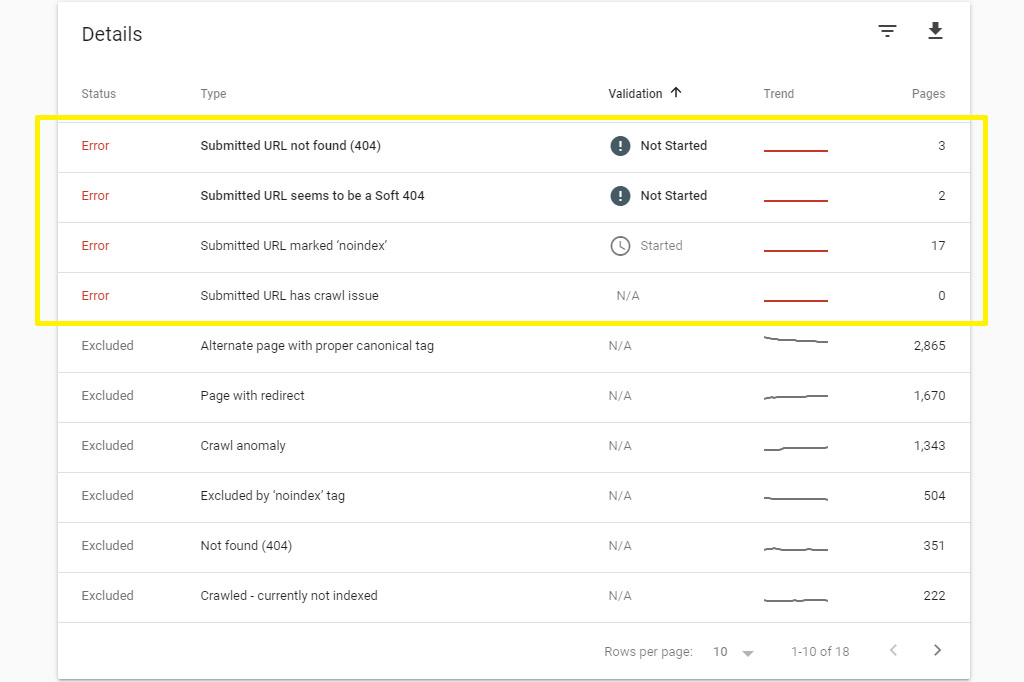Click 'Not Started' text in Soft 404 row
The height and width of the screenshot is (682, 1024).
point(673,196)
